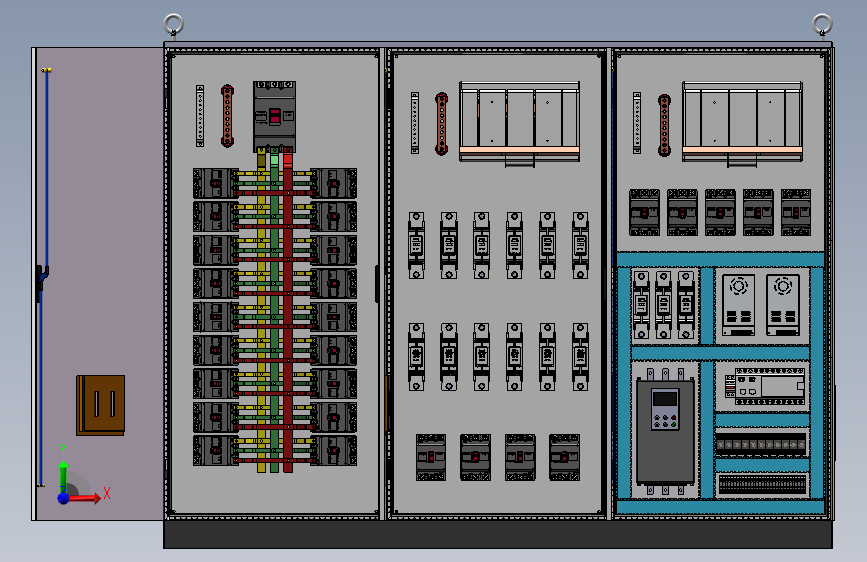Screen dimensions: 867x562
Task: Pick the white neutral terminal bar in the left panel
Action: (200, 116)
